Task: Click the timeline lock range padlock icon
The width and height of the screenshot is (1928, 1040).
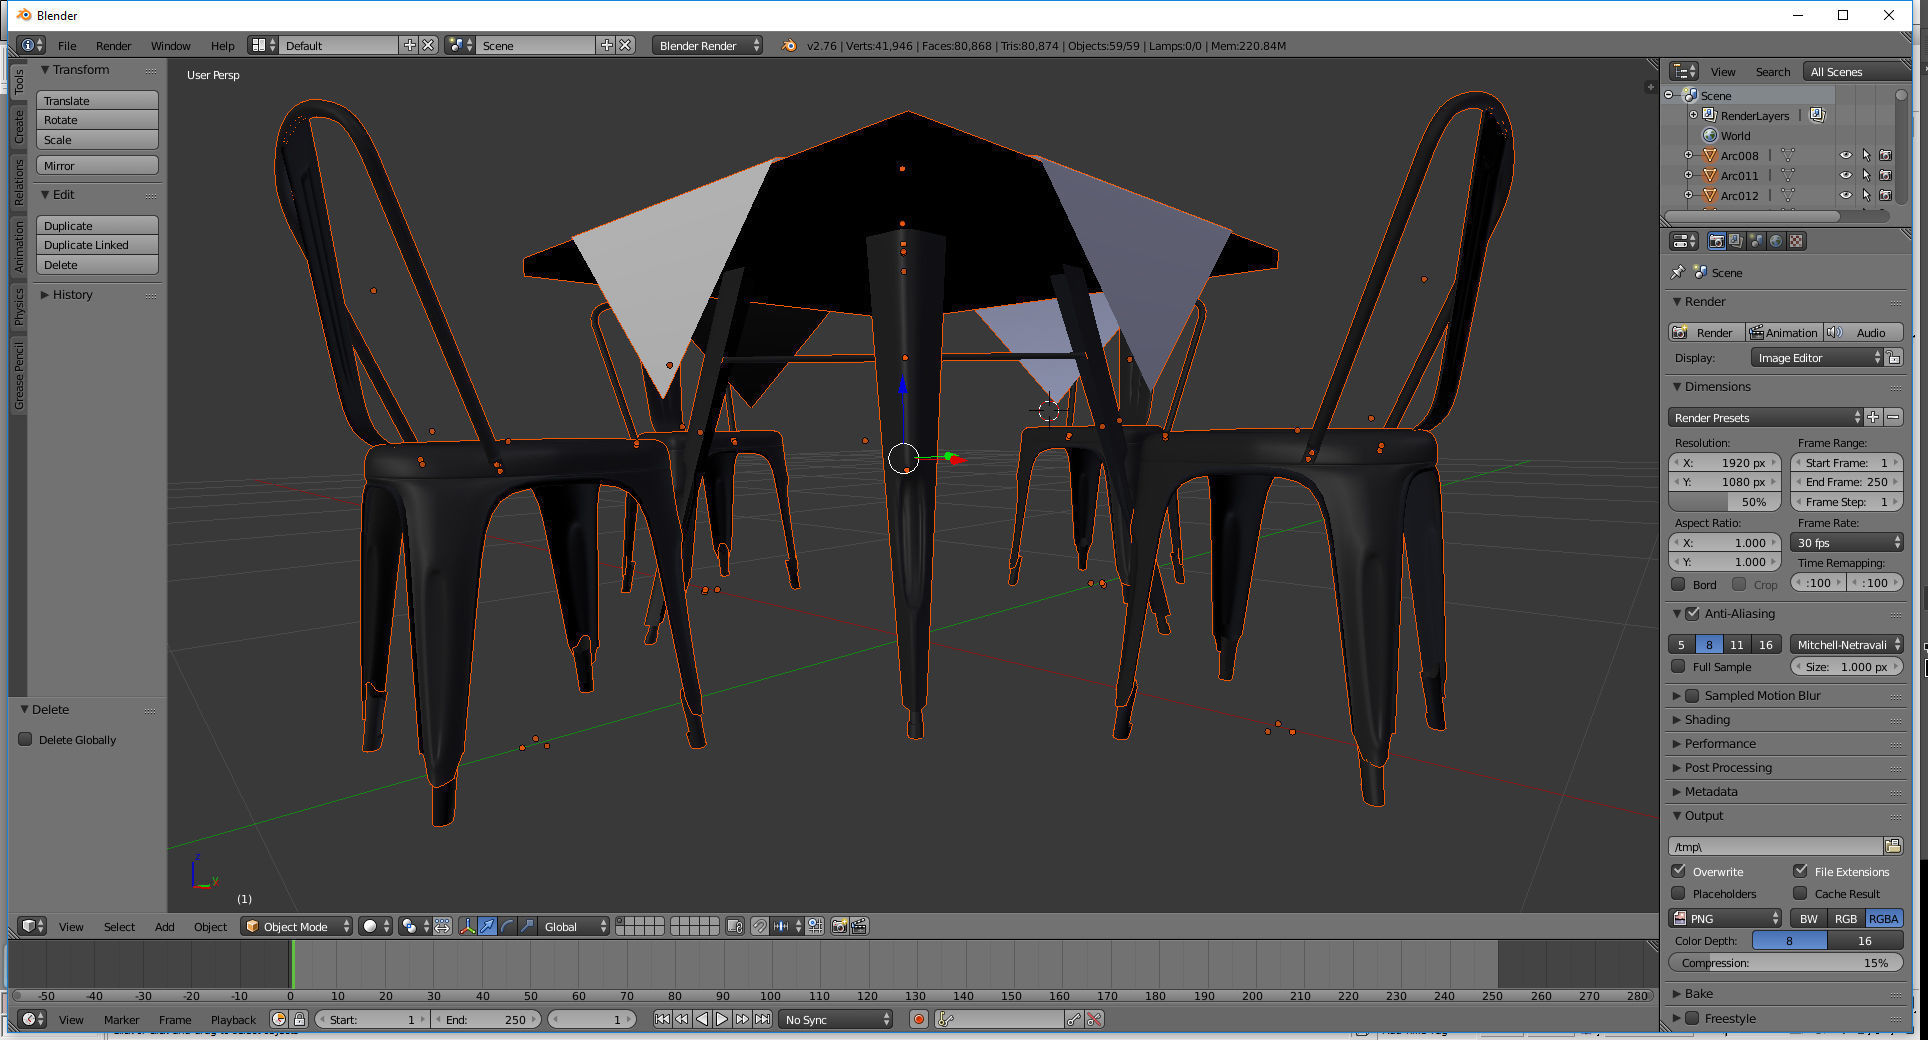Action: tap(299, 1019)
